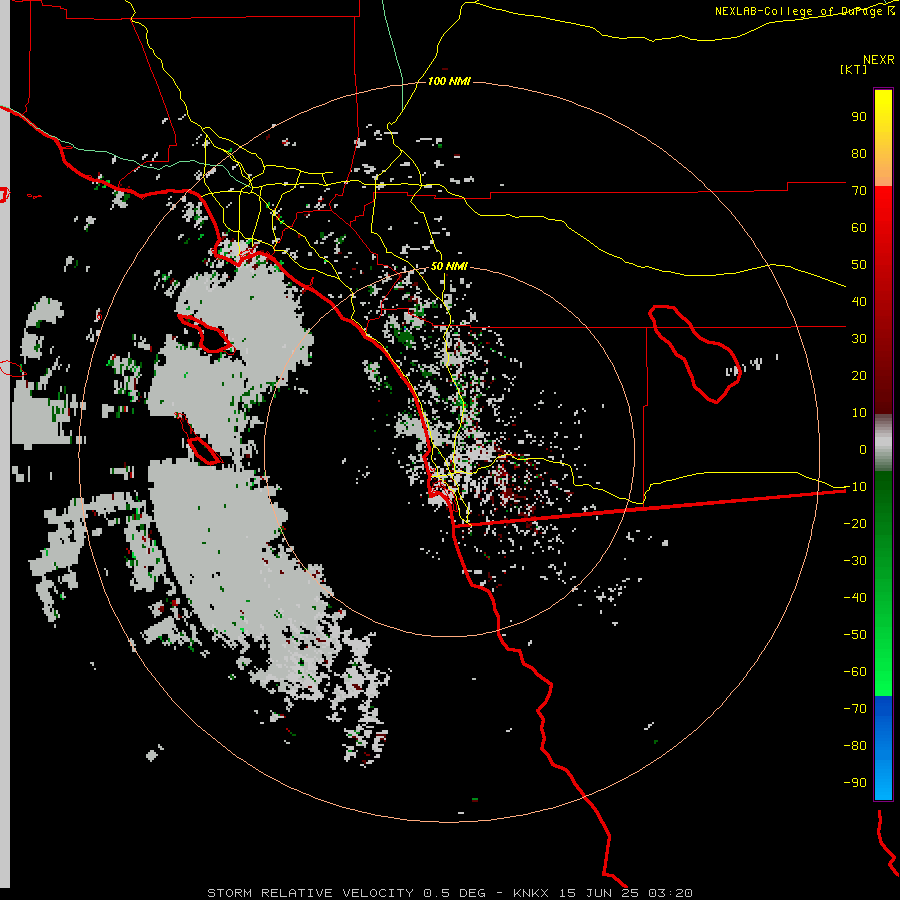Viewport: 900px width, 900px height.
Task: Click the 30 value on the velocity scale
Action: click(x=859, y=339)
